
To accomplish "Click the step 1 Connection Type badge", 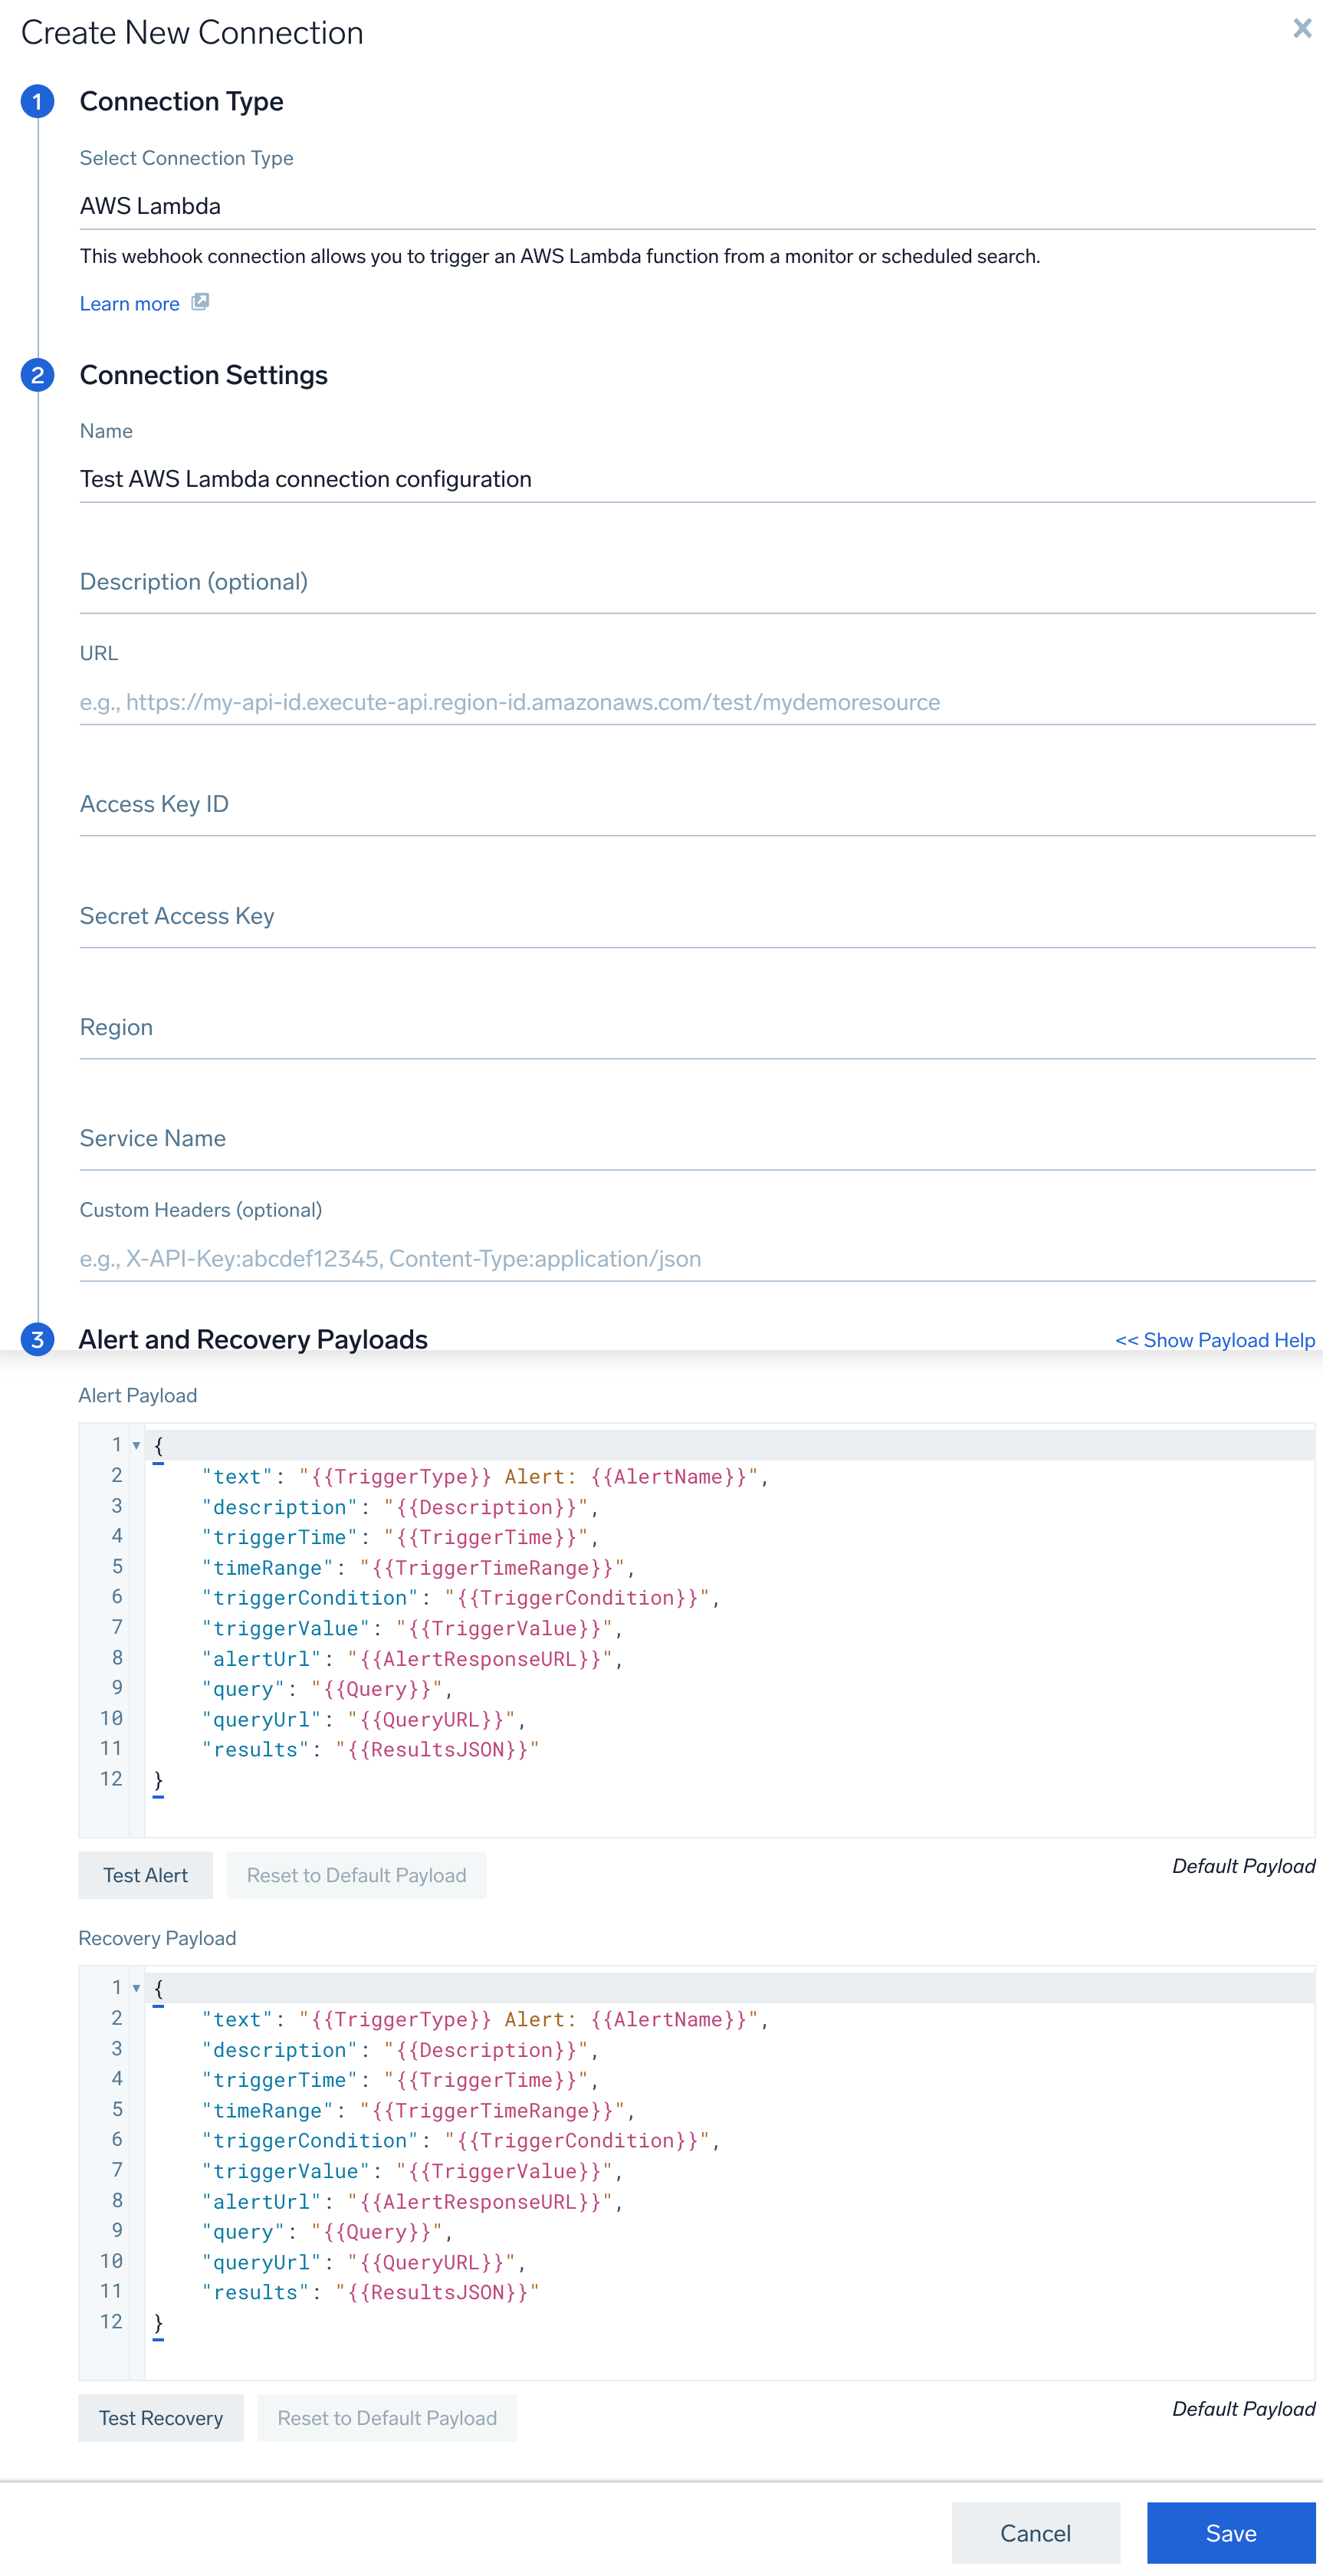I will click(x=37, y=102).
